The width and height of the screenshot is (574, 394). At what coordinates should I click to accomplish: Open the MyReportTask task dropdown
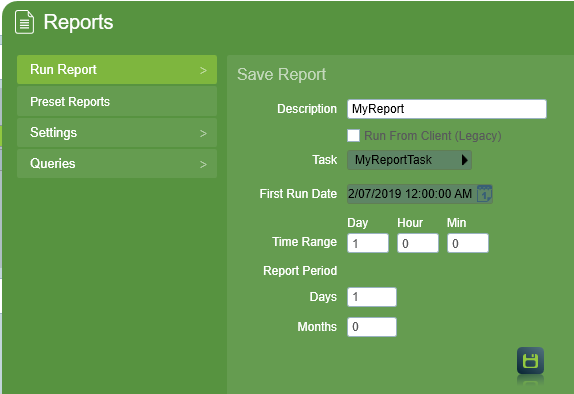tap(409, 160)
